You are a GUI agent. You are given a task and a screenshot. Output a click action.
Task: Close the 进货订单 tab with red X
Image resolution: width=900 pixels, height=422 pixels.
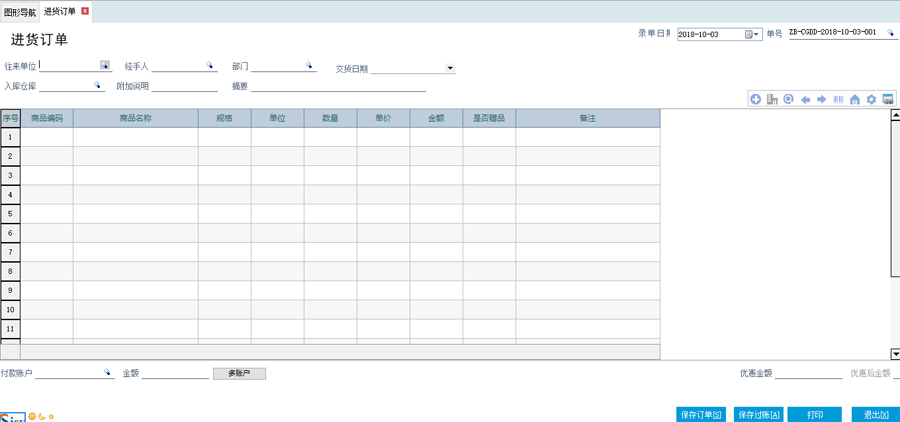click(85, 11)
